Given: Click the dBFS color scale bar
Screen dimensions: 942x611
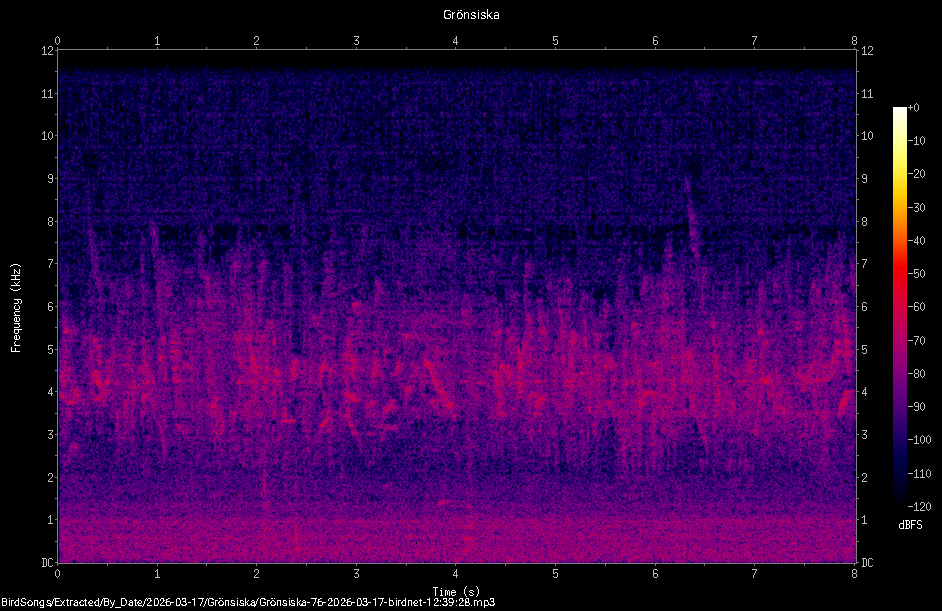Looking at the screenshot, I should pyautogui.click(x=899, y=305).
